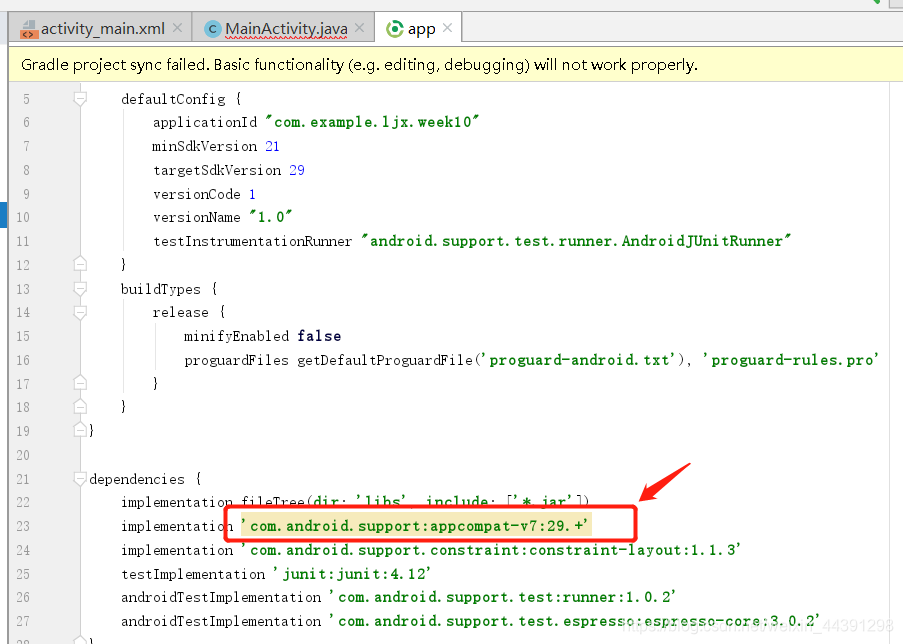
Task: Collapse the dependencies code block
Action: (81, 479)
